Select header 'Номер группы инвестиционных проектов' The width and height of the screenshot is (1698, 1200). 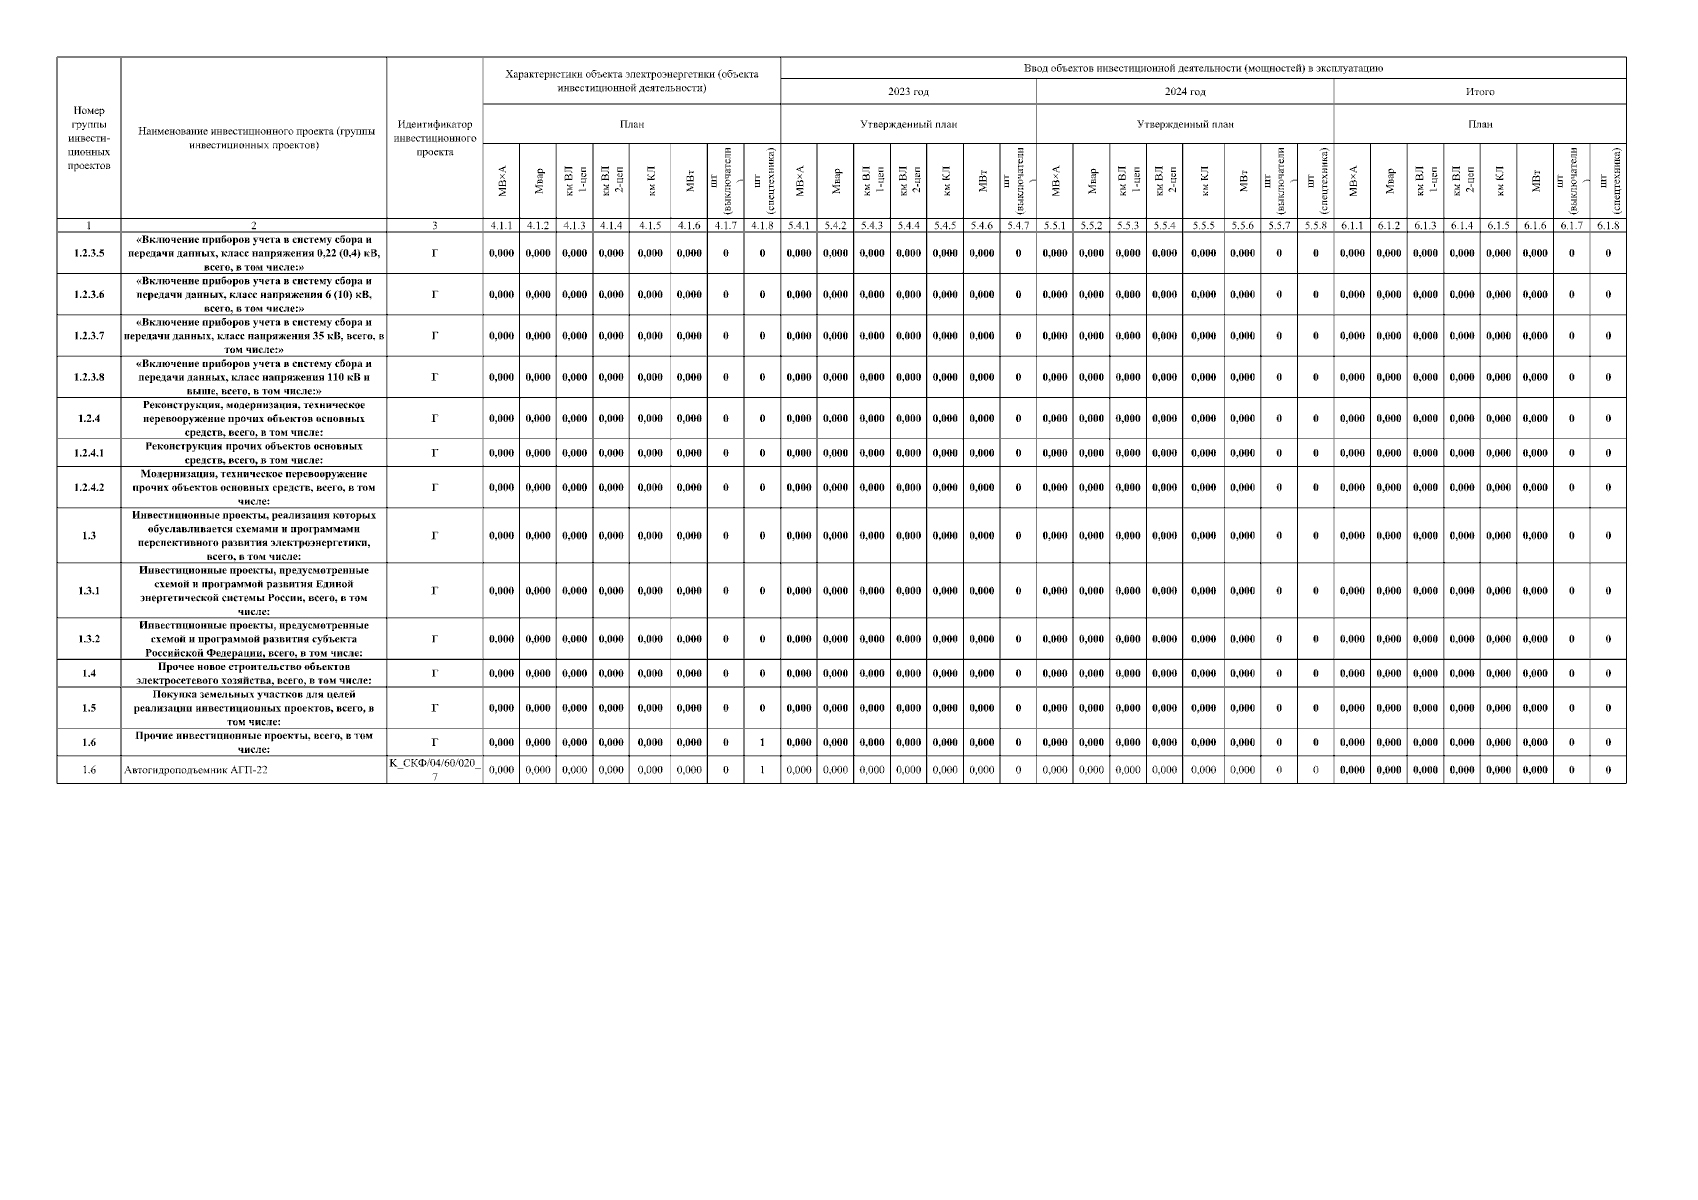[x=89, y=138]
